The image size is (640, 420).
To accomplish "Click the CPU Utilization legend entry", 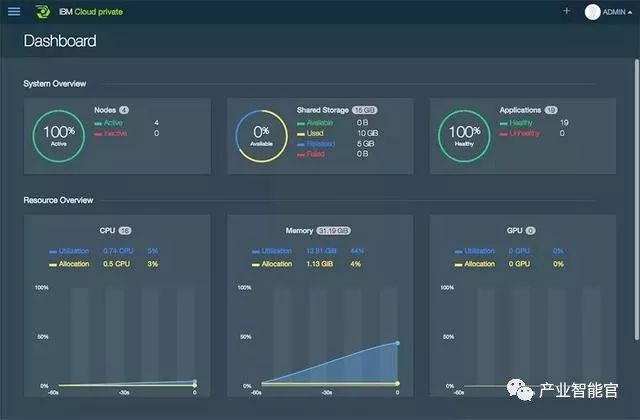I will pyautogui.click(x=69, y=251).
